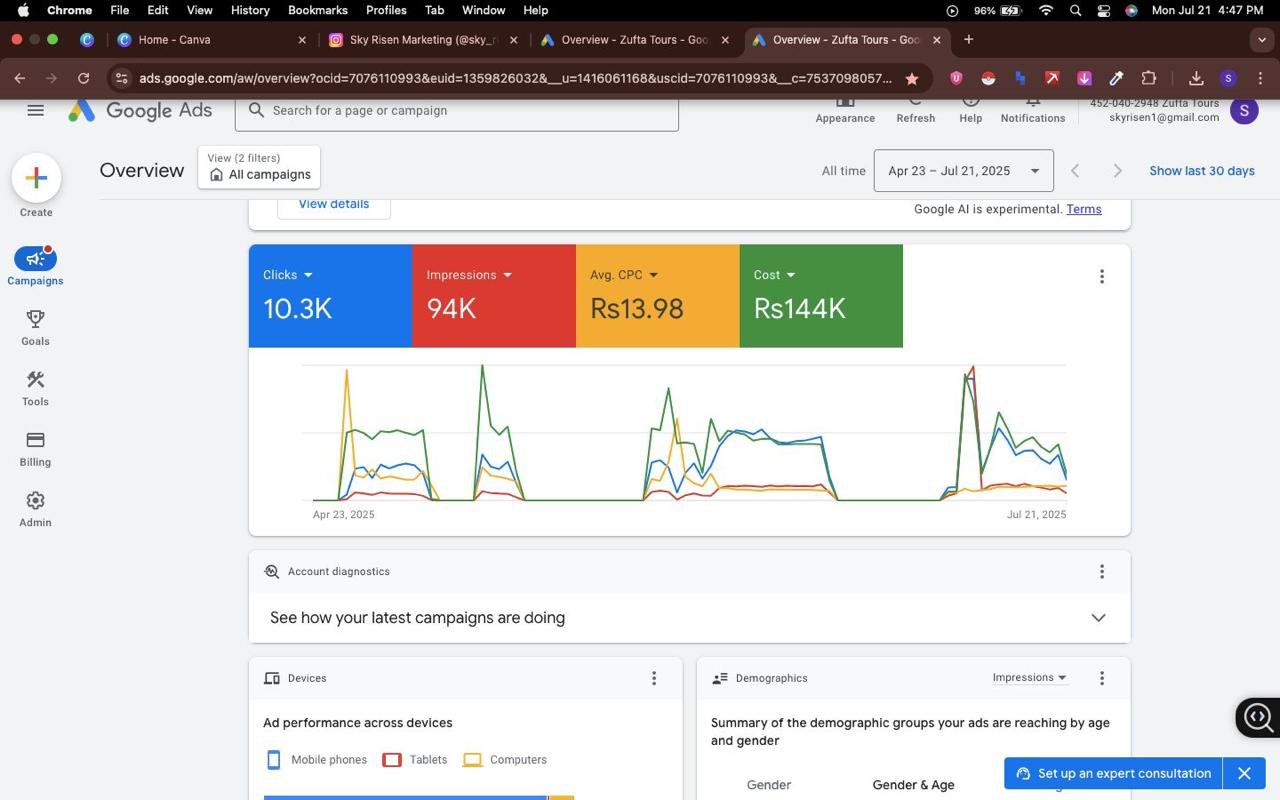Click Show last 30 days link
Image resolution: width=1280 pixels, height=800 pixels.
[x=1202, y=171]
